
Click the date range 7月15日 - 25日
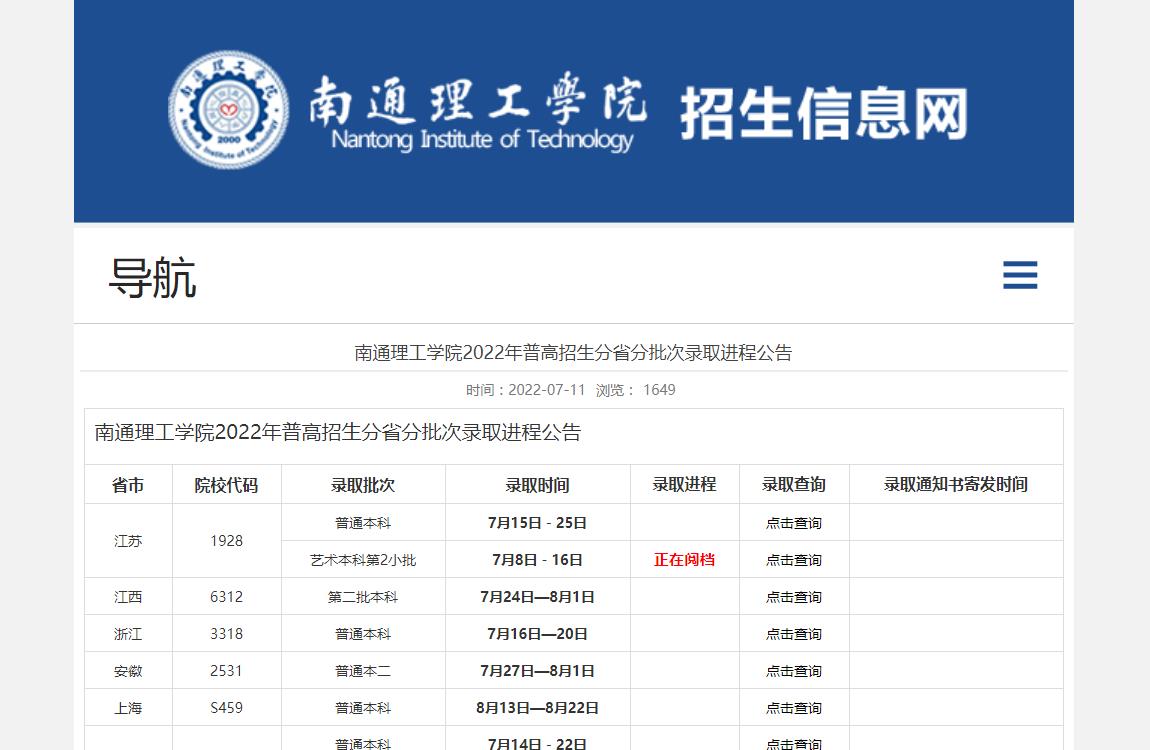coord(538,523)
